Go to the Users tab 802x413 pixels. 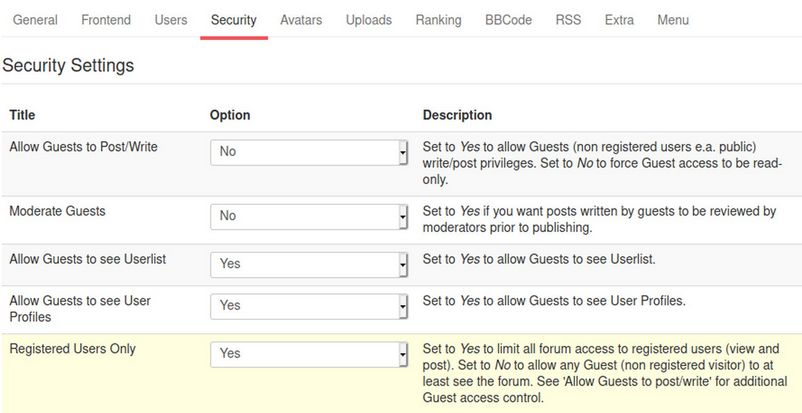click(171, 20)
